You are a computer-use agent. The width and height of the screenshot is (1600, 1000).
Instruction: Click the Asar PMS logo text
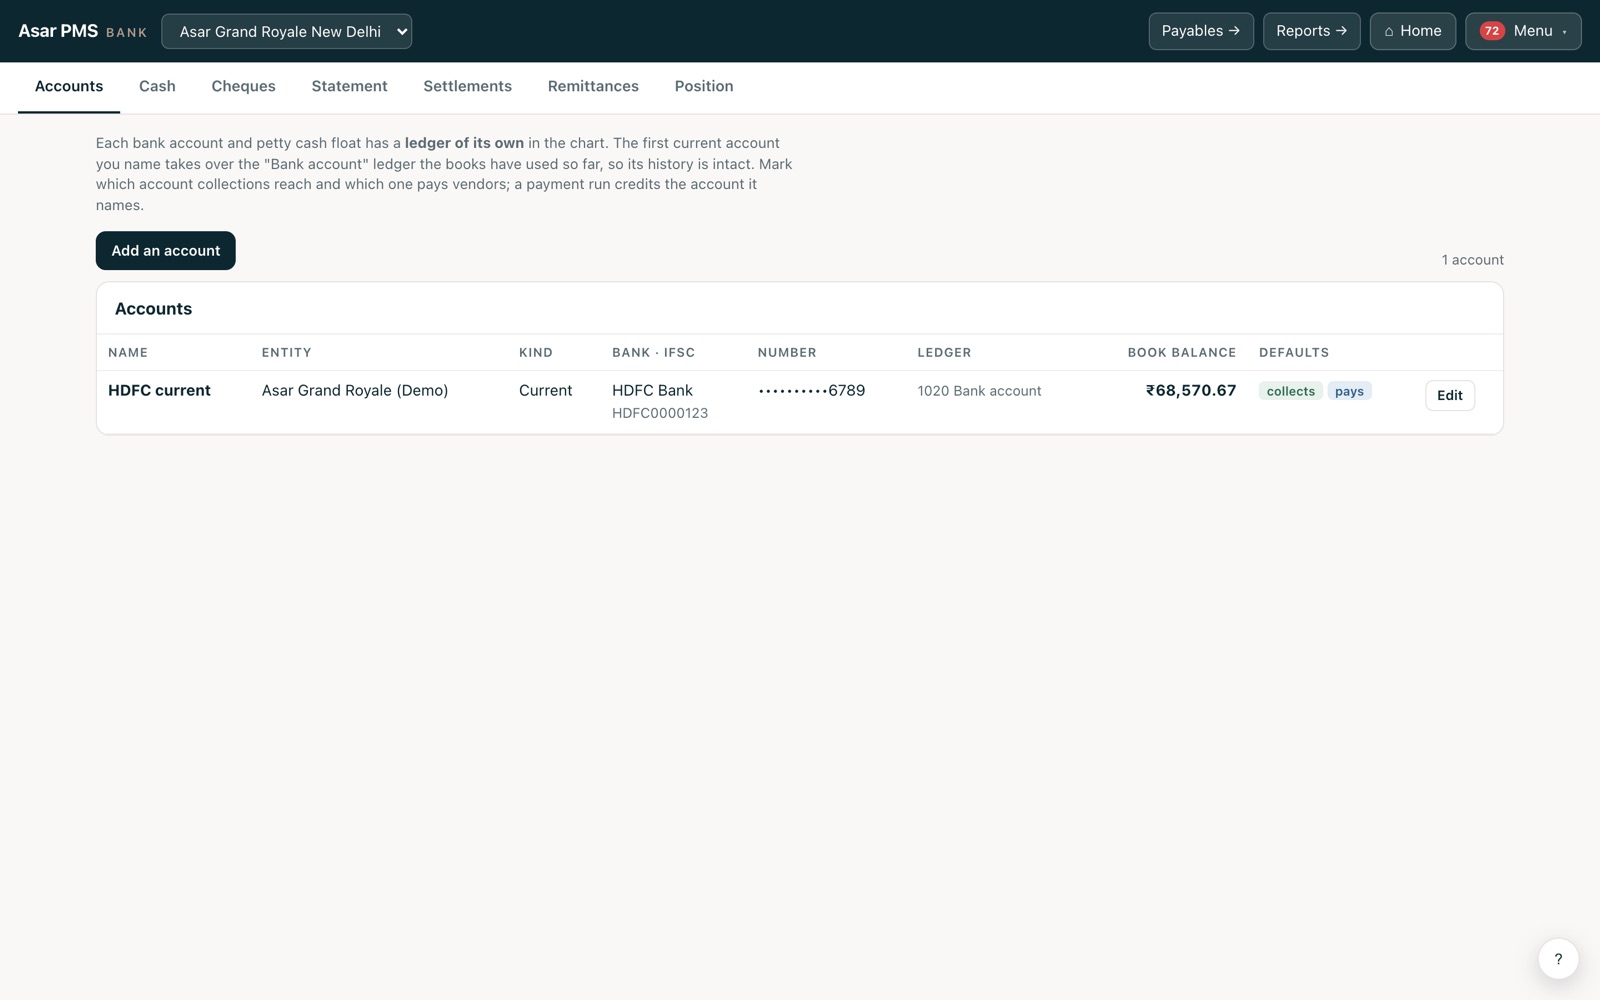point(58,31)
